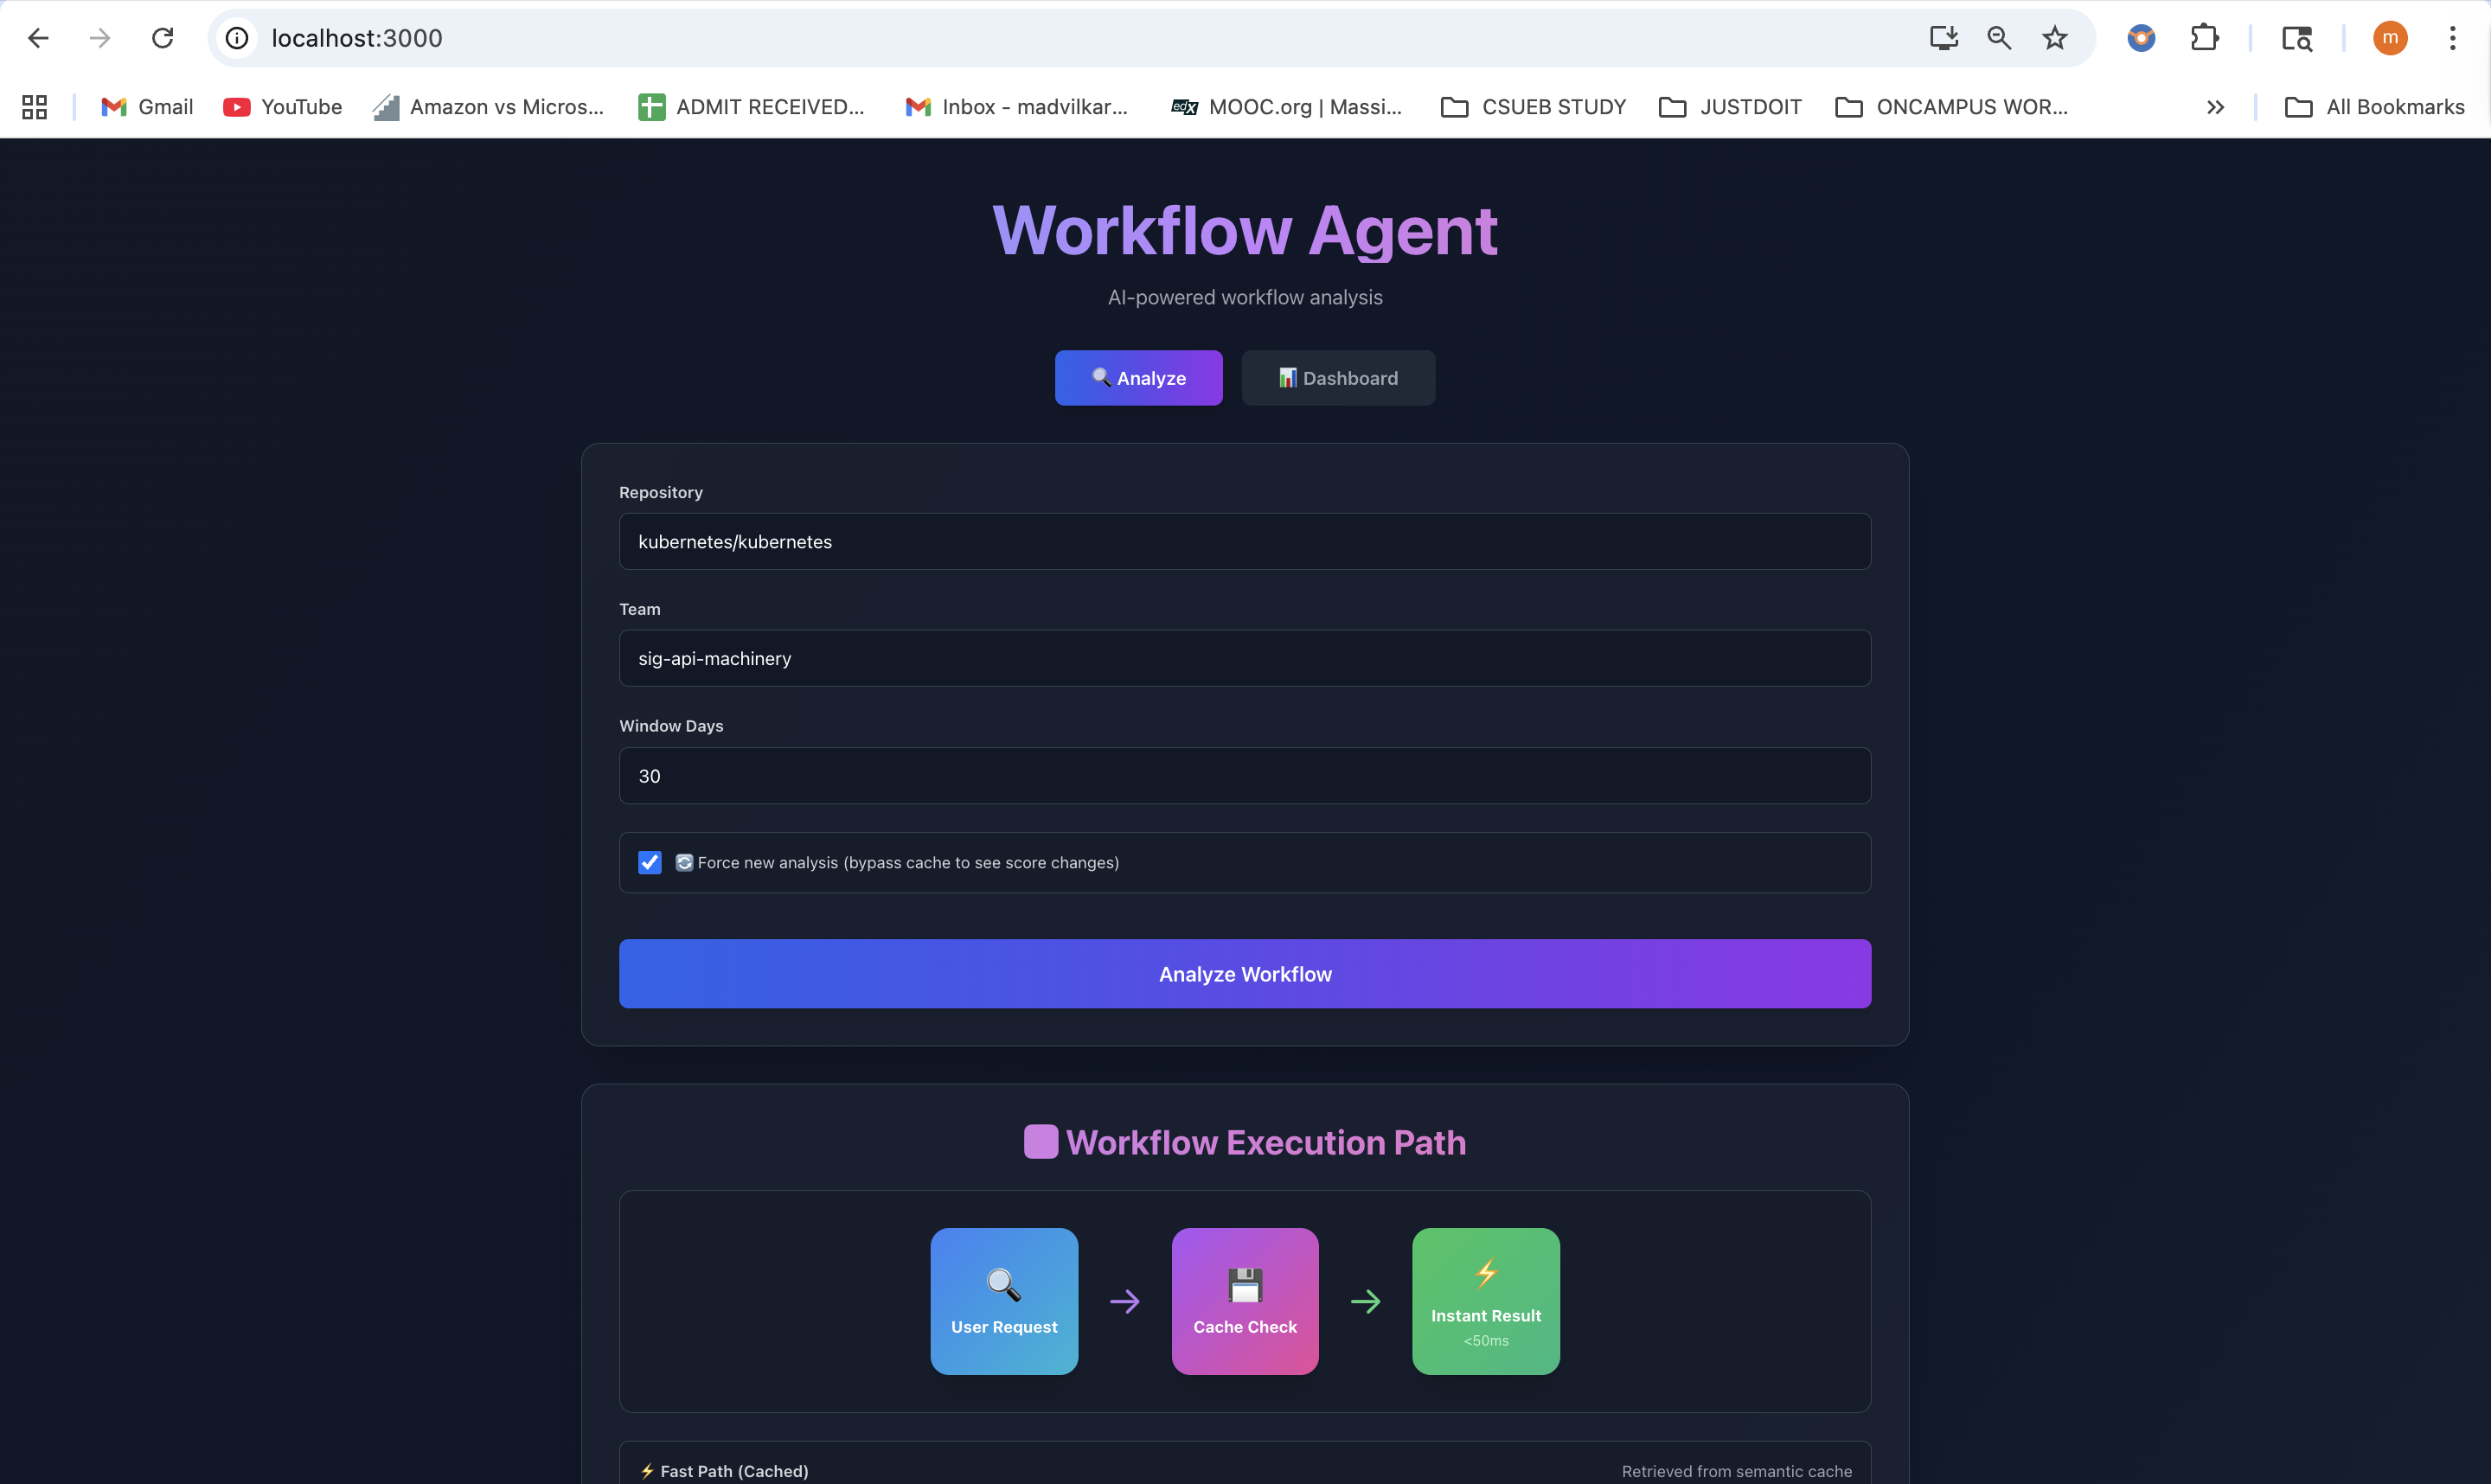Open the All Bookmarks folder

[x=2375, y=107]
